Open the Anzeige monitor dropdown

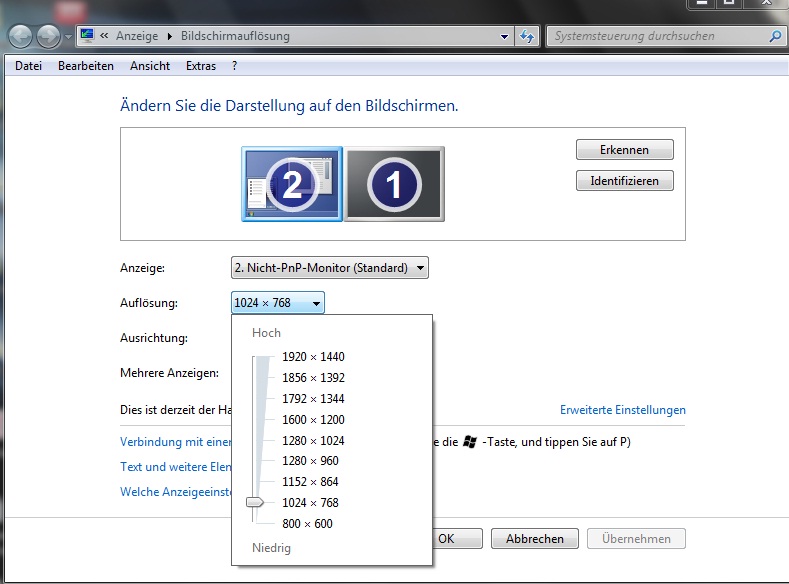330,268
